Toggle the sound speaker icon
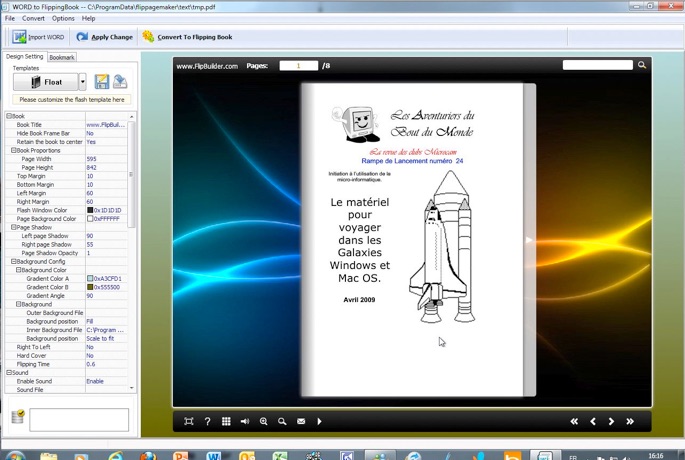 [245, 421]
